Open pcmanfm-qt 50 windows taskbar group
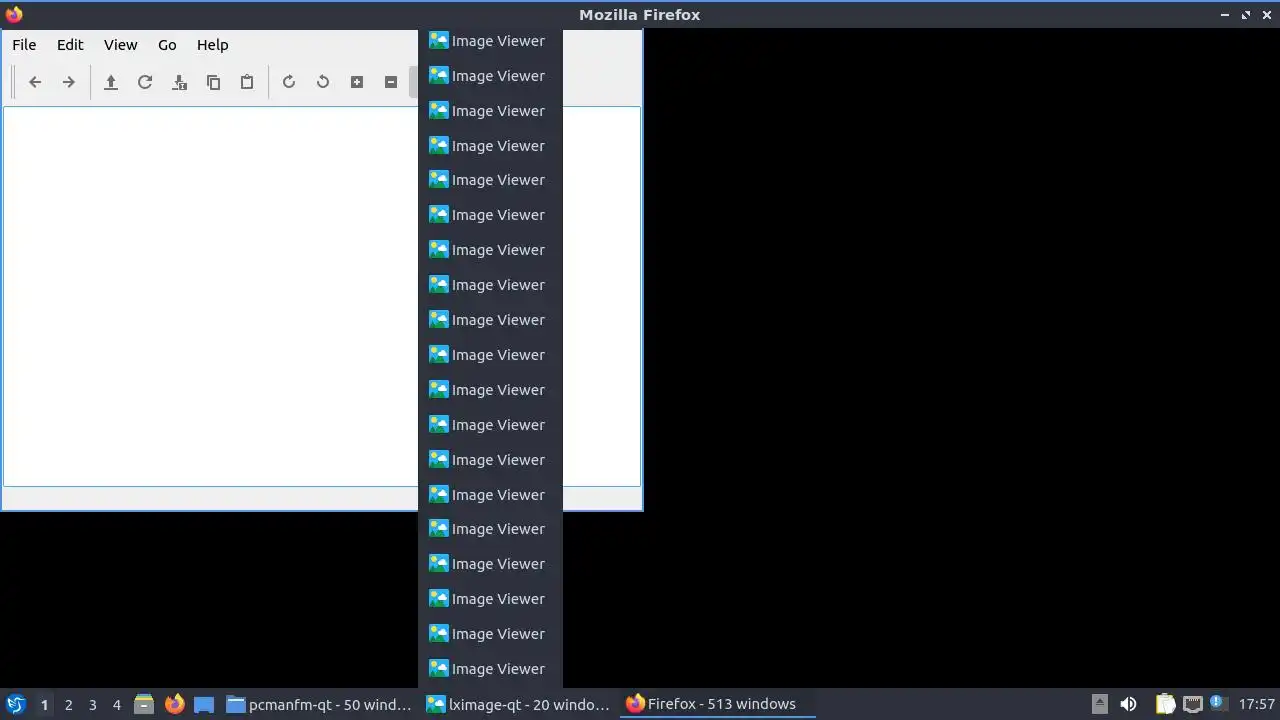This screenshot has width=1280, height=720. click(x=319, y=704)
